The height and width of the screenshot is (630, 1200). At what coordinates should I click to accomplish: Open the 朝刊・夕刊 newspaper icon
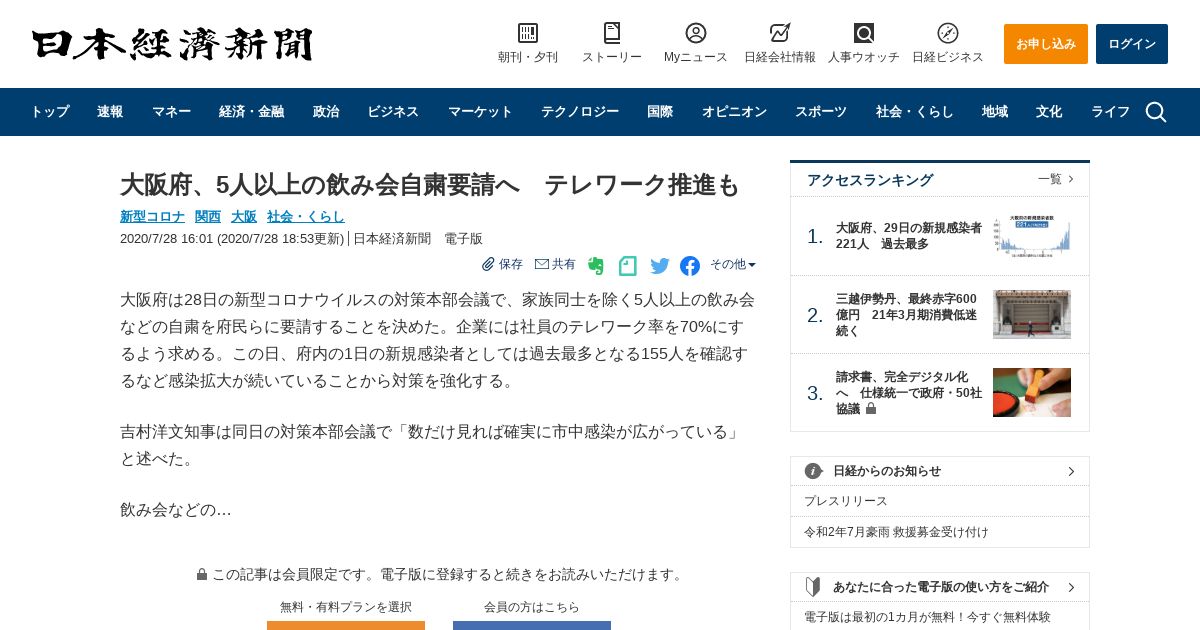[528, 33]
